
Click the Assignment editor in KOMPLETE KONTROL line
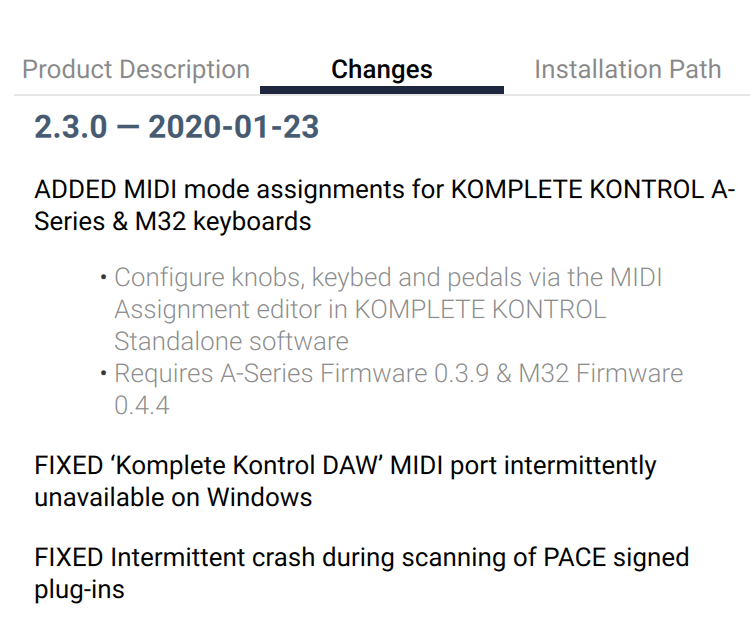tap(360, 310)
